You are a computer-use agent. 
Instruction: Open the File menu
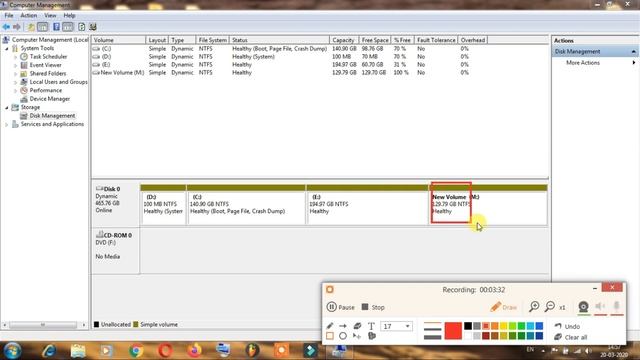(9, 16)
